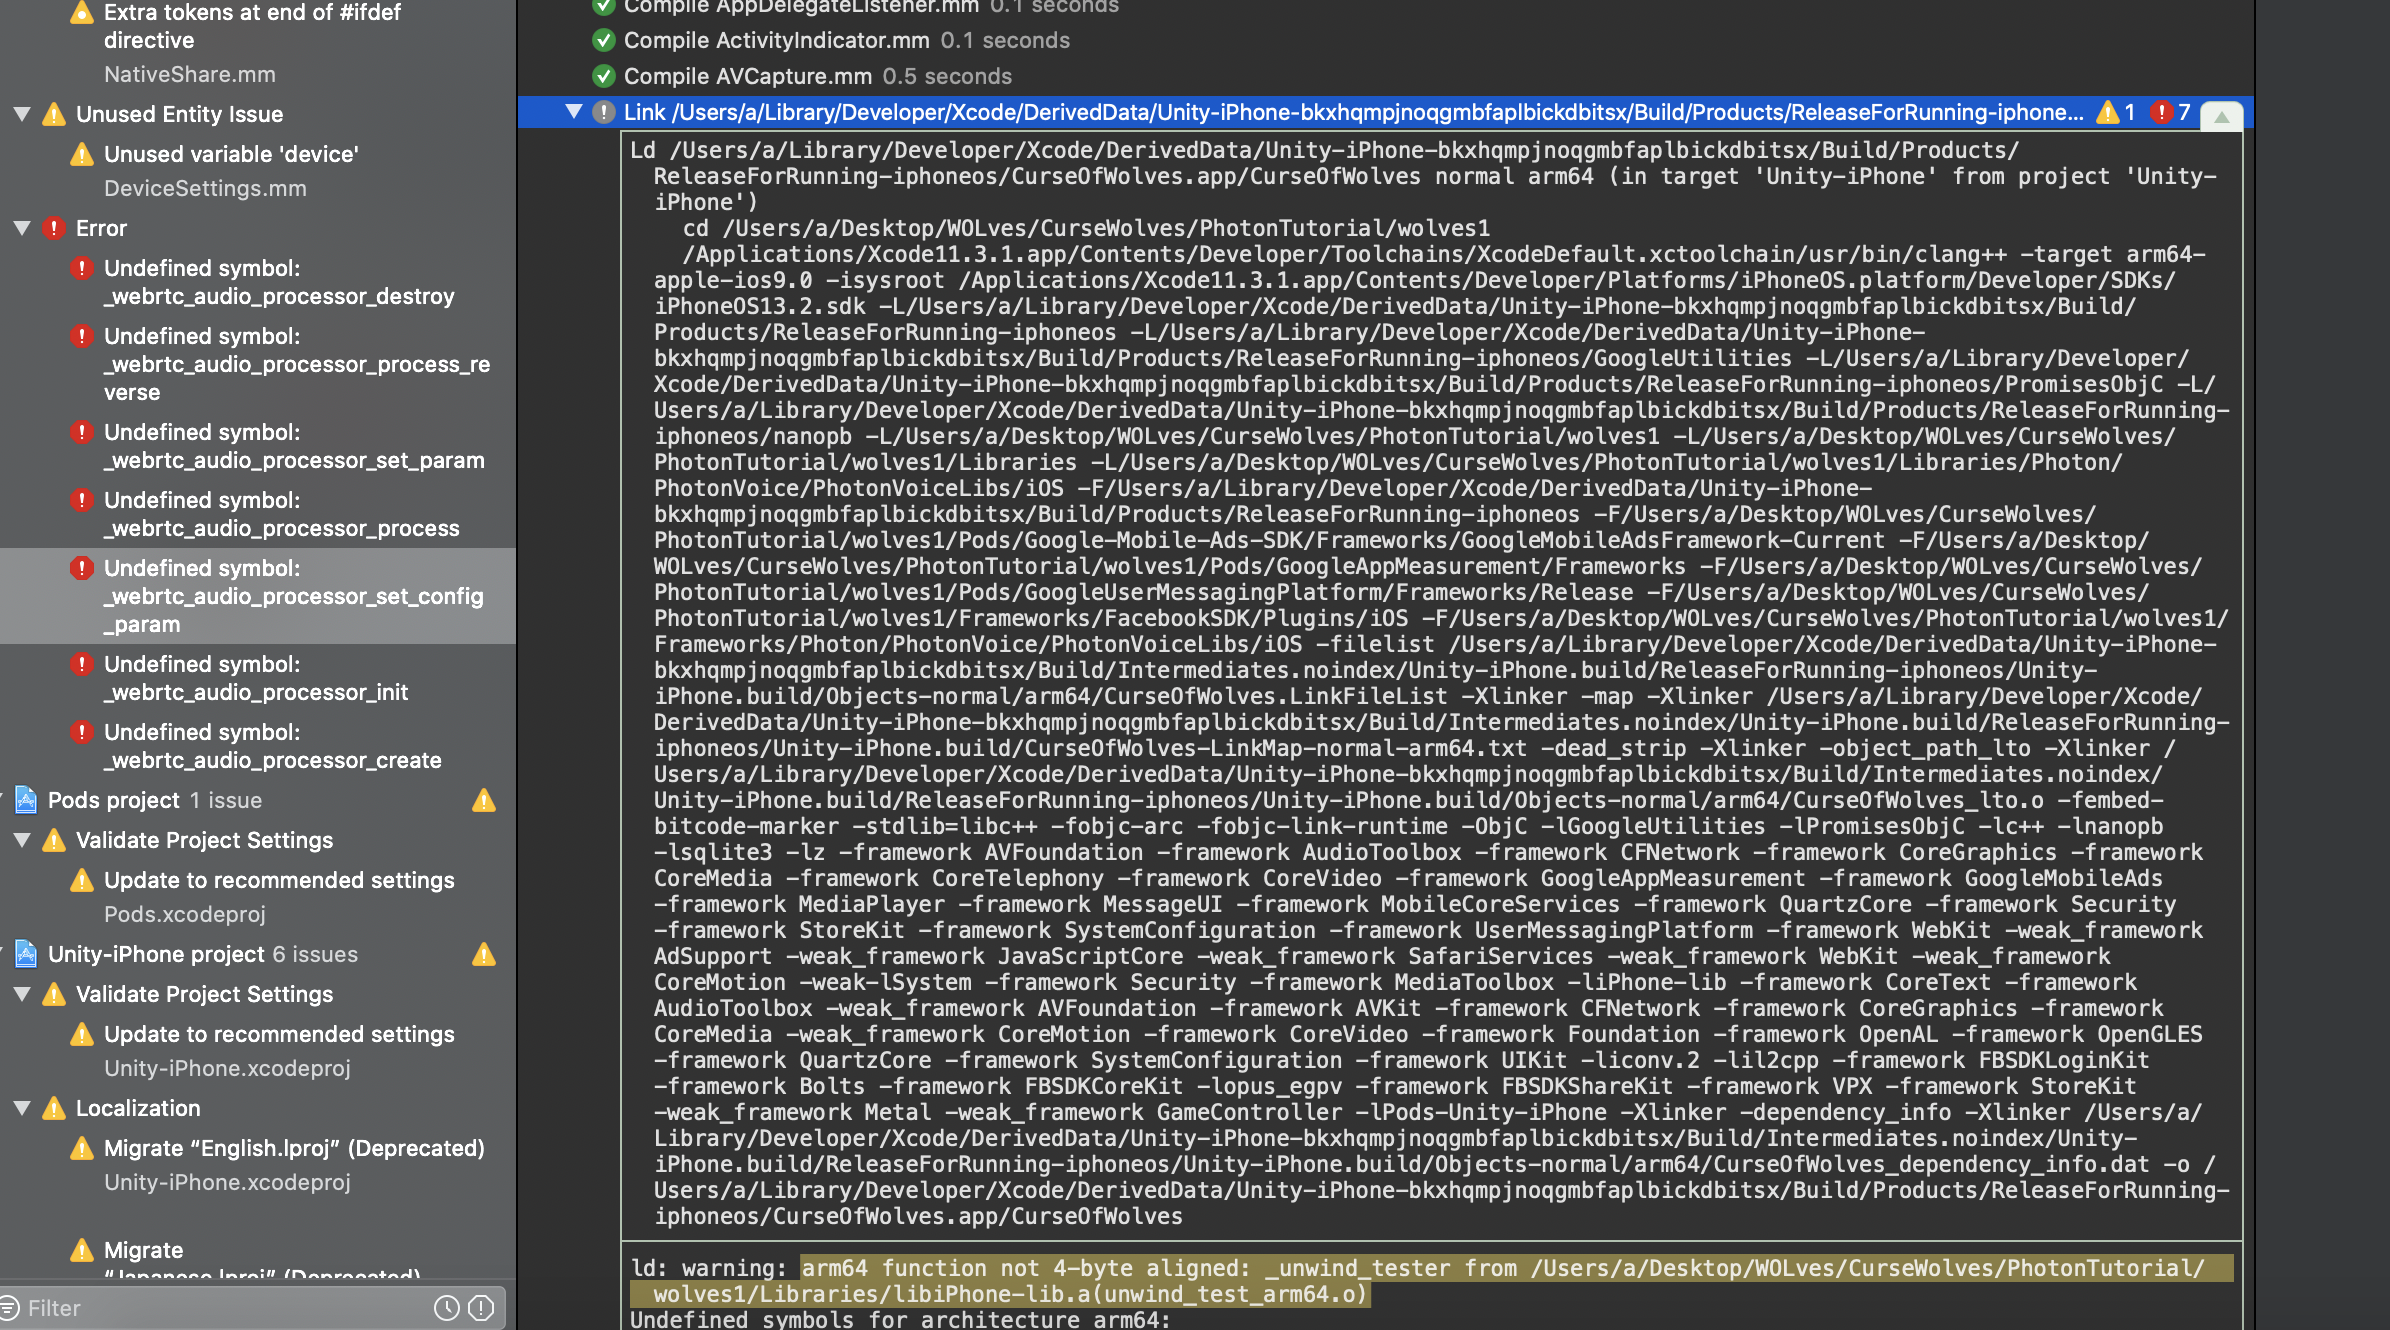The image size is (2390, 1330).
Task: Click highlighted arm64 function not 4-byte aligned warning
Action: [1431, 1281]
